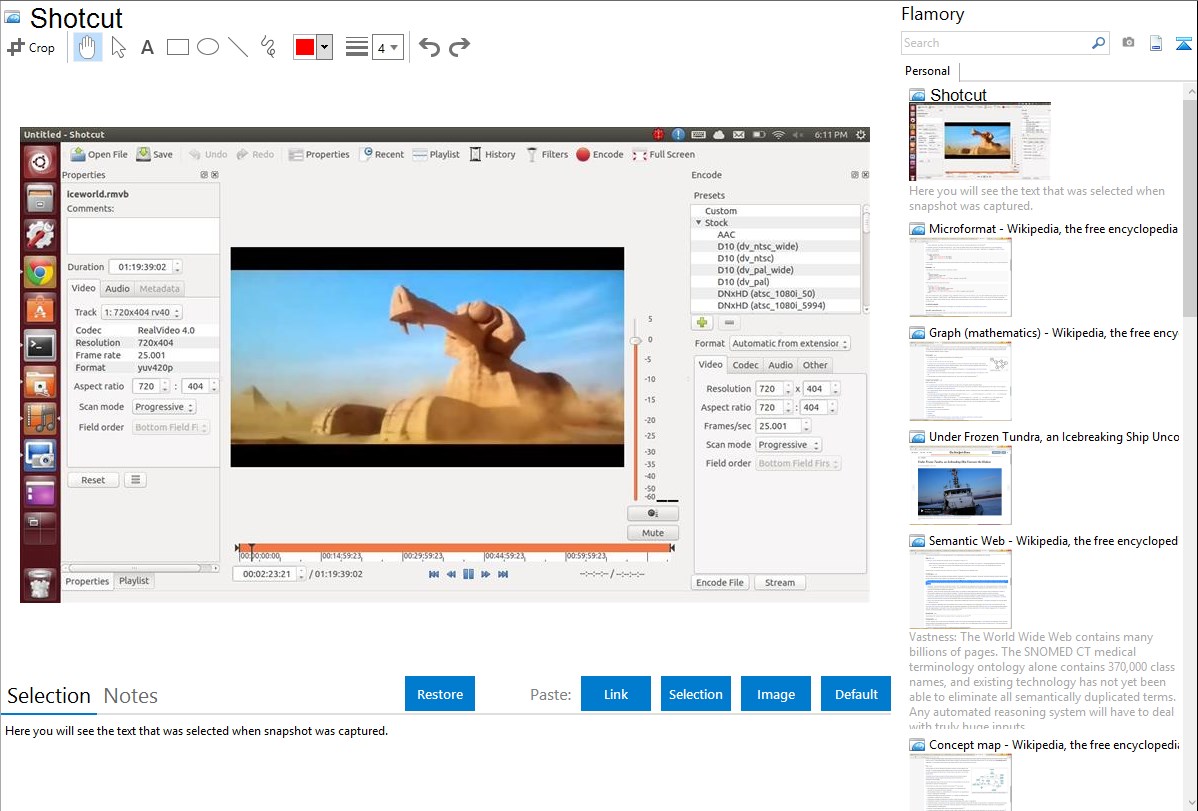Open History in Shotcut toolbar
Viewport: 1198px width, 811px height.
pos(492,154)
